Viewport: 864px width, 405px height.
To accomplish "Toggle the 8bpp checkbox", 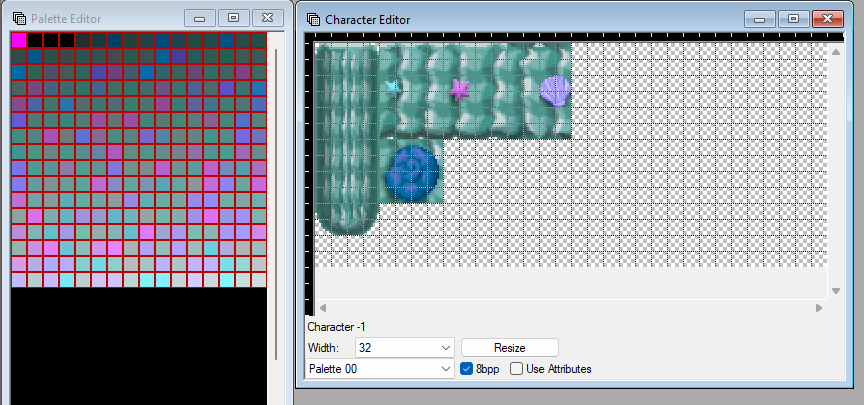I will 466,369.
